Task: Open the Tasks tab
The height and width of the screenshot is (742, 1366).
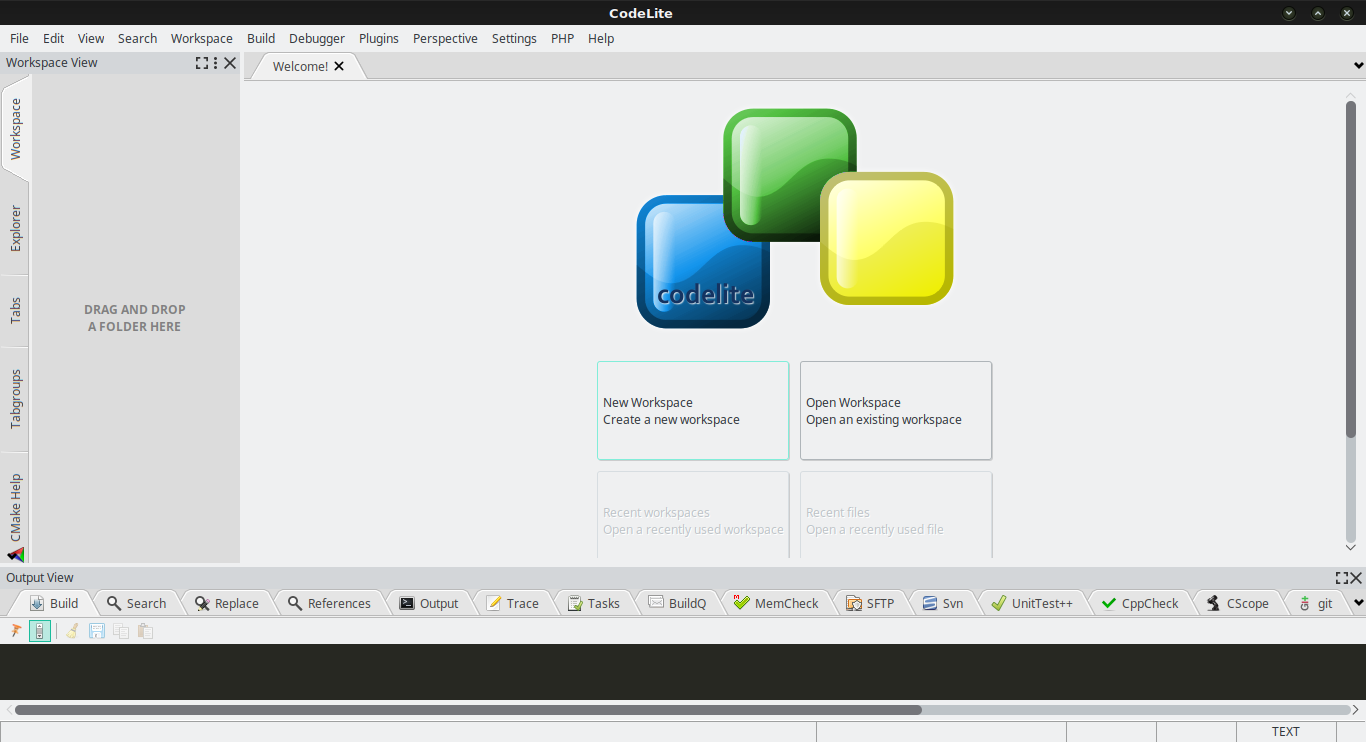Action: point(594,603)
